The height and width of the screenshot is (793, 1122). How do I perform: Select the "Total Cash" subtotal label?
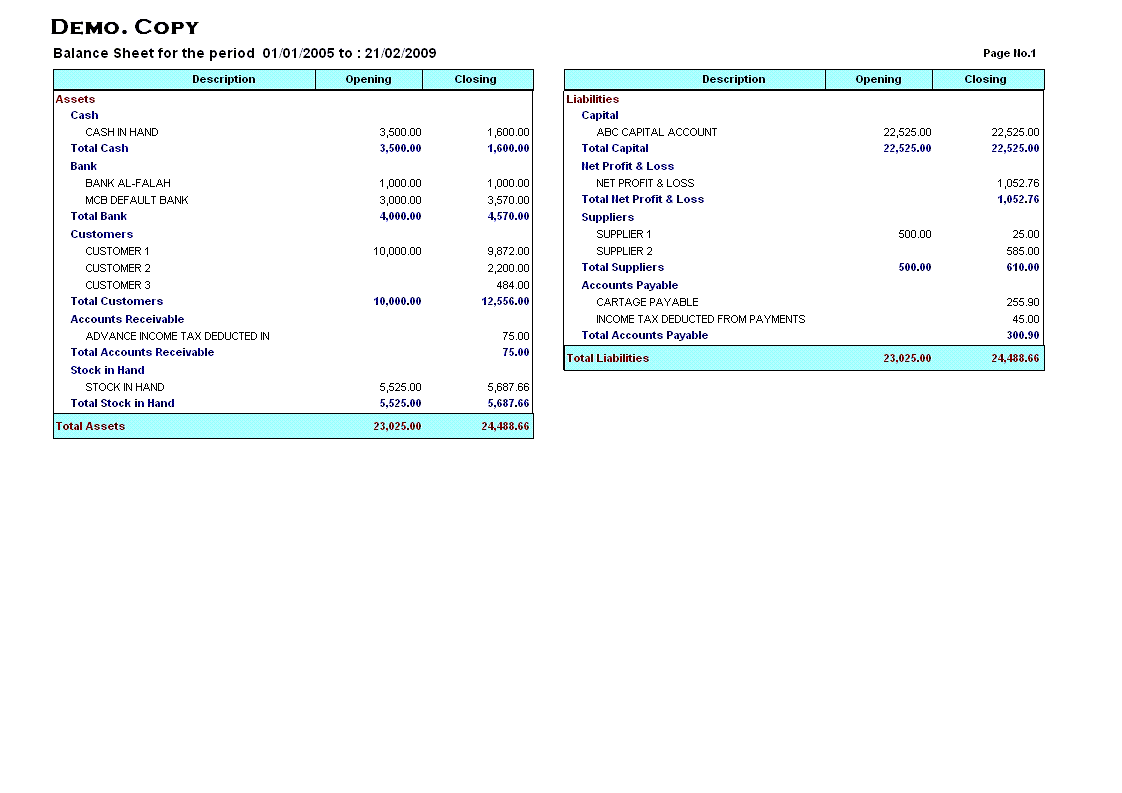click(x=99, y=148)
